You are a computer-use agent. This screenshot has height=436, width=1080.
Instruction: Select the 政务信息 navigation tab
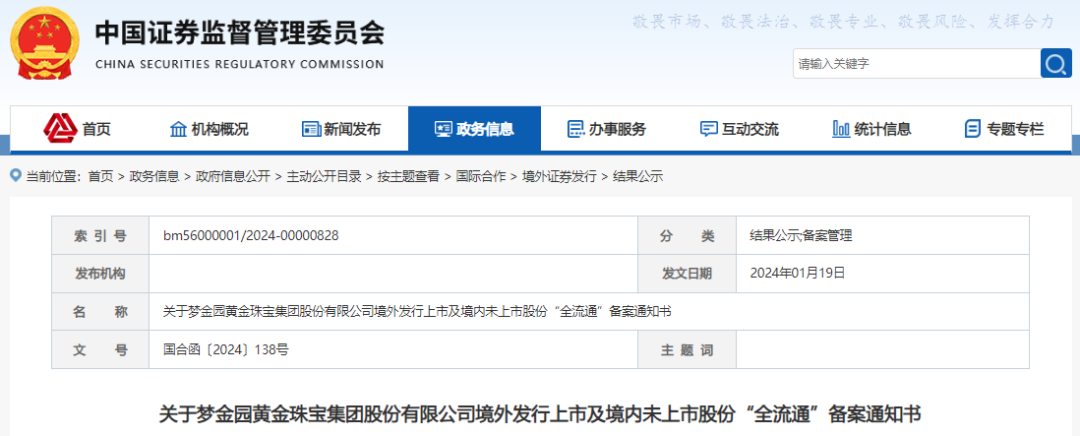(475, 129)
